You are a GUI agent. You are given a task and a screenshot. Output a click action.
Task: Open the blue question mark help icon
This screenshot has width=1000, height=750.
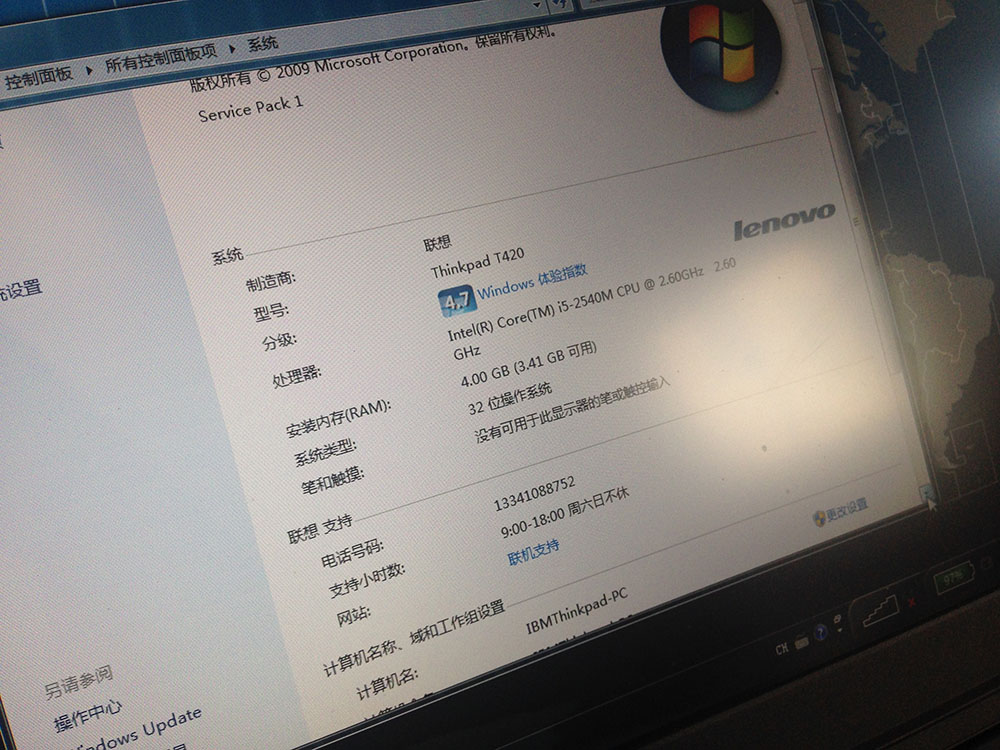[821, 632]
